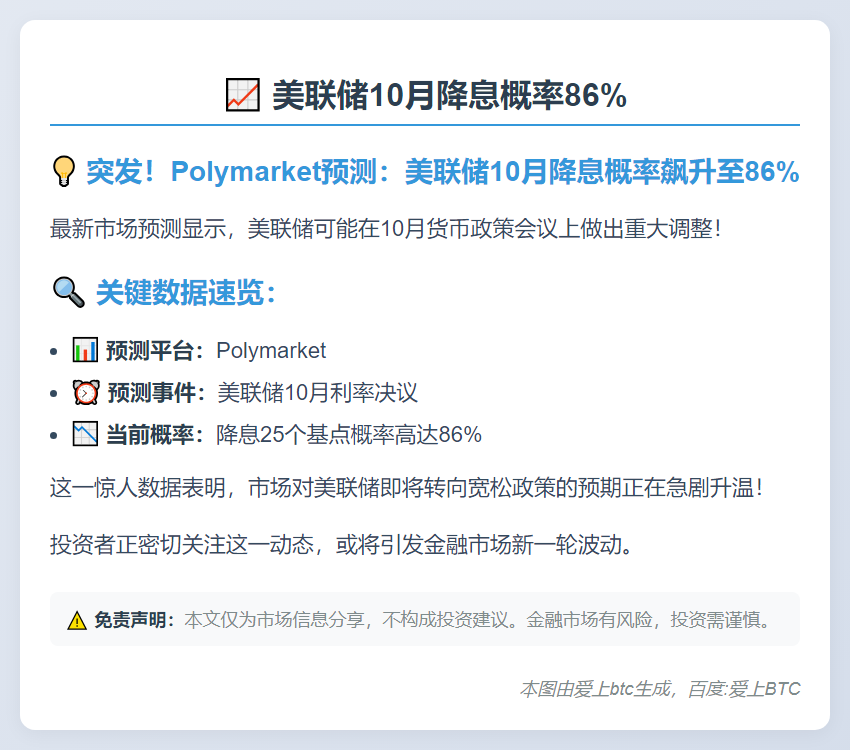Click the bold 预测平台 label

pos(155,351)
